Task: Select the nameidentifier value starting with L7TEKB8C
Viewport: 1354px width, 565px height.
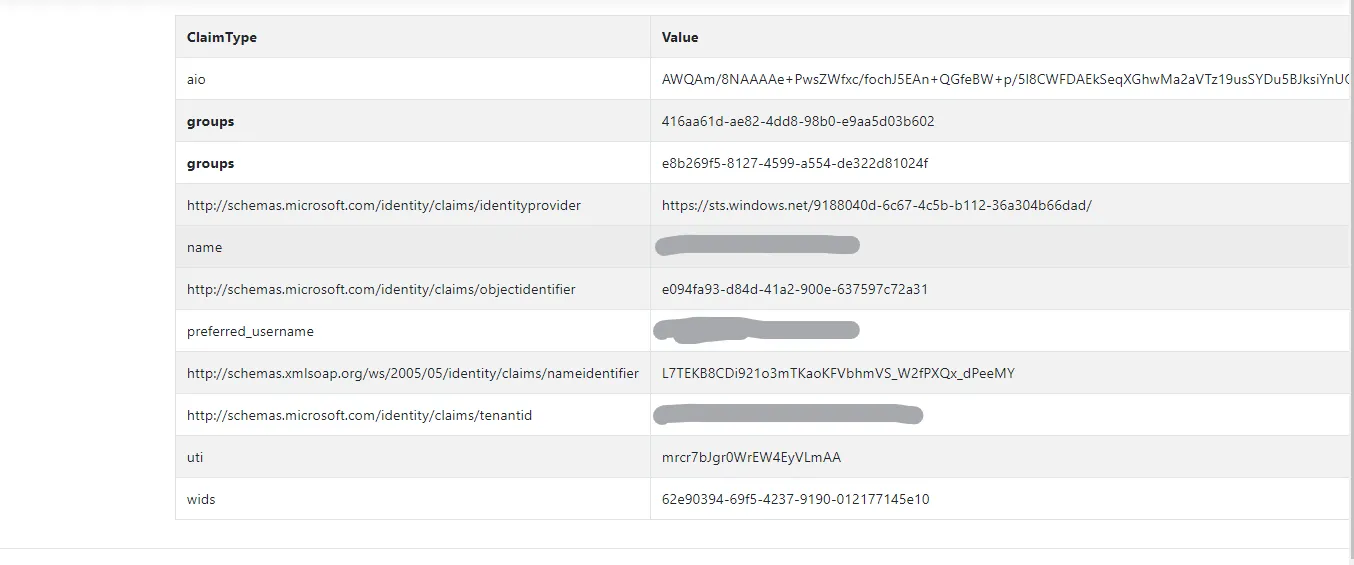Action: 838,373
